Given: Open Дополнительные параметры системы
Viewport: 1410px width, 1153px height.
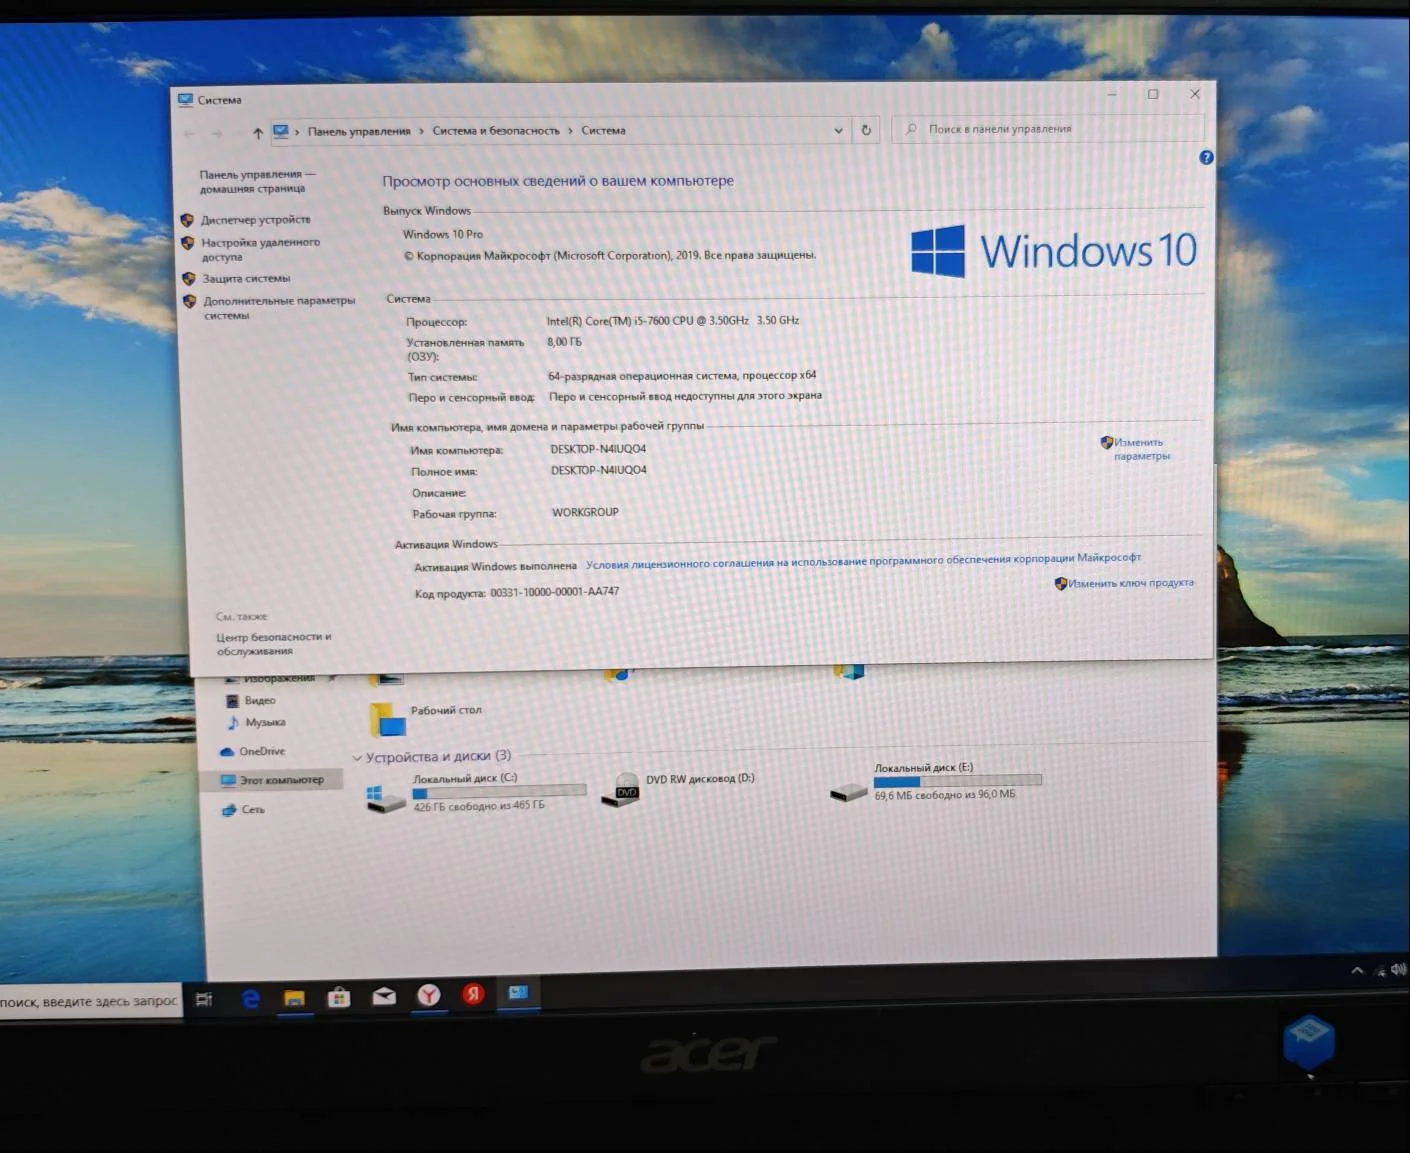Looking at the screenshot, I should [x=279, y=308].
